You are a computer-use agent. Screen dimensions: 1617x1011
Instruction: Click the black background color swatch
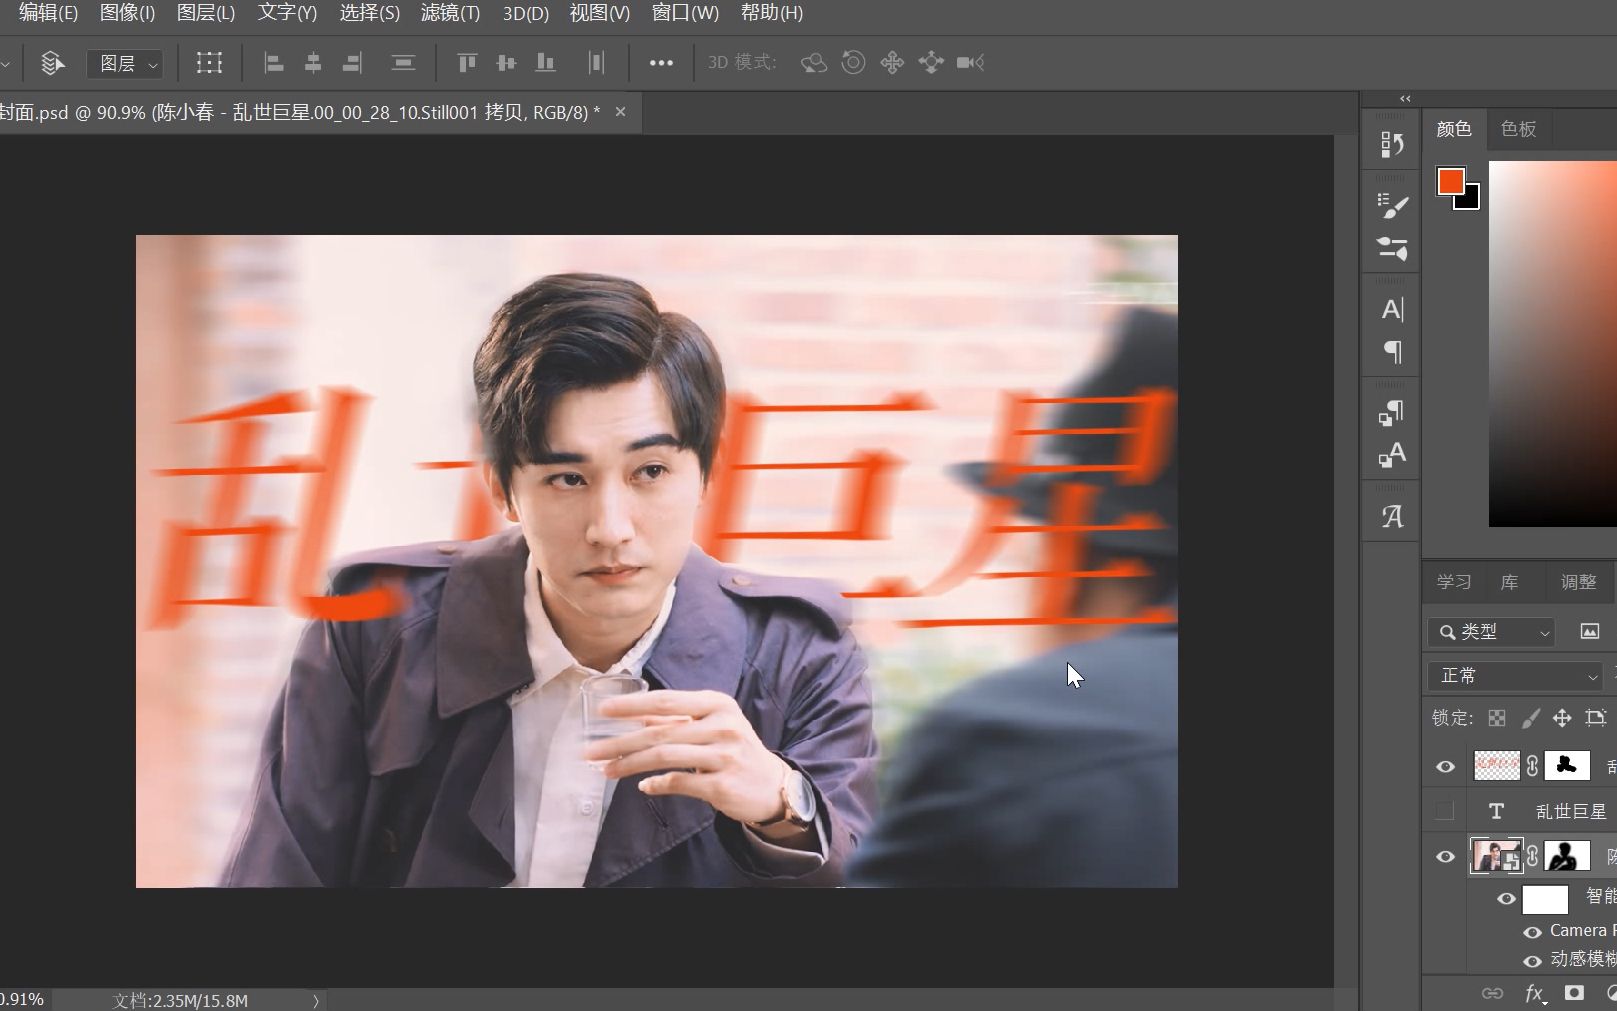click(x=1471, y=200)
